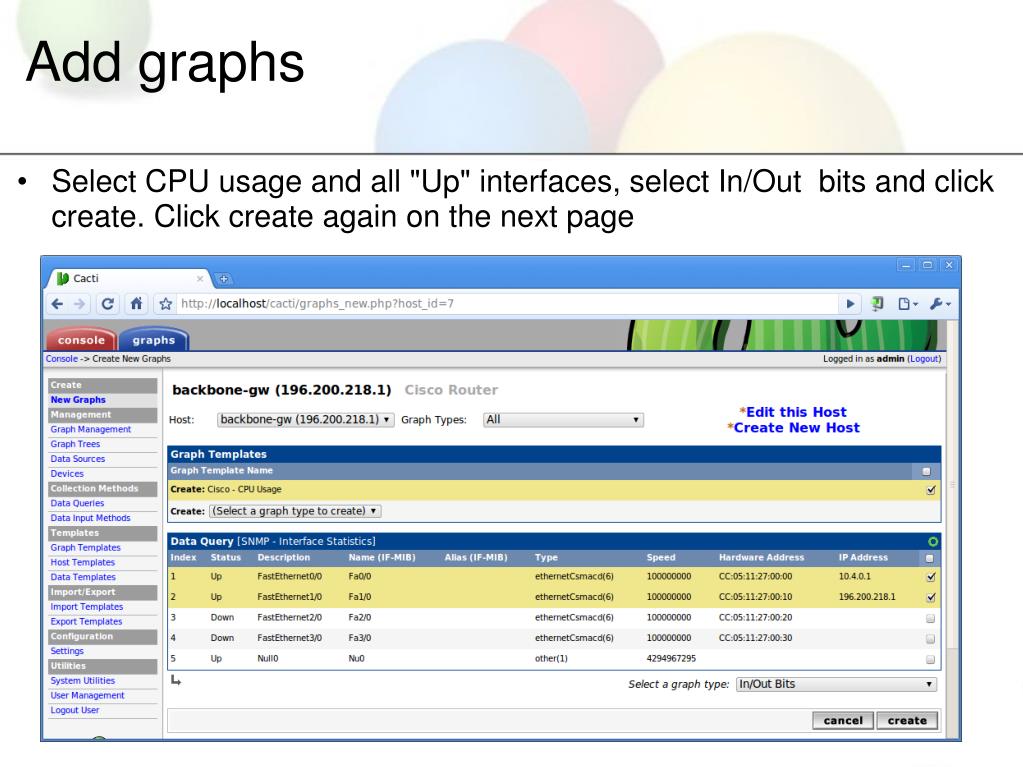
Task: Open Host Templates in the sidebar
Action: point(83,562)
